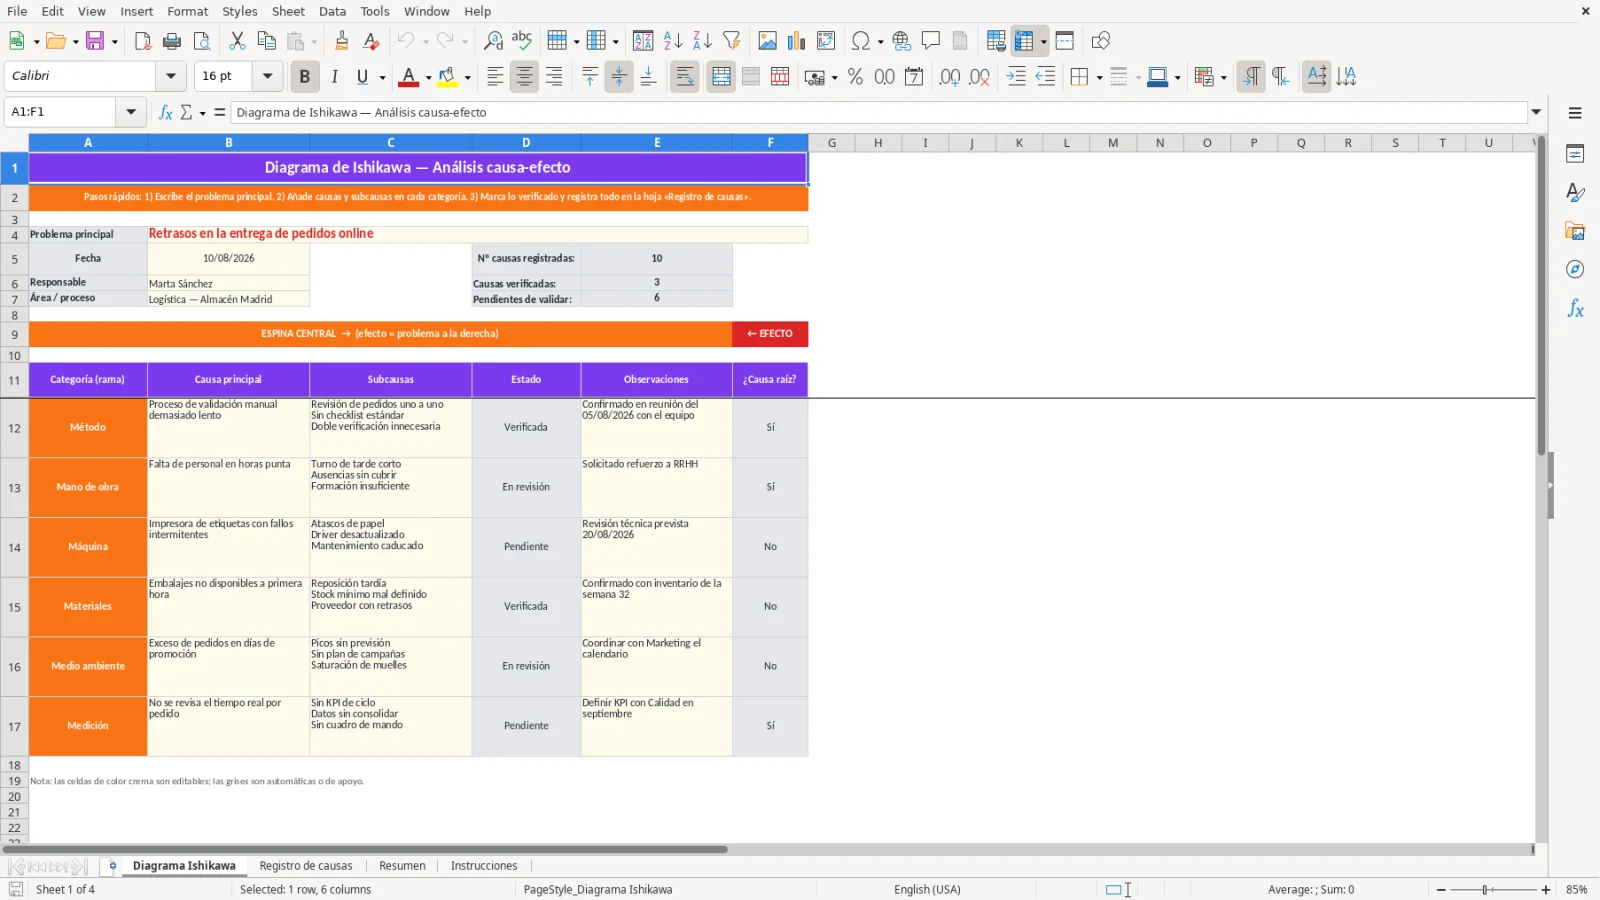Format selection as percent
Image resolution: width=1600 pixels, height=900 pixels.
click(855, 76)
